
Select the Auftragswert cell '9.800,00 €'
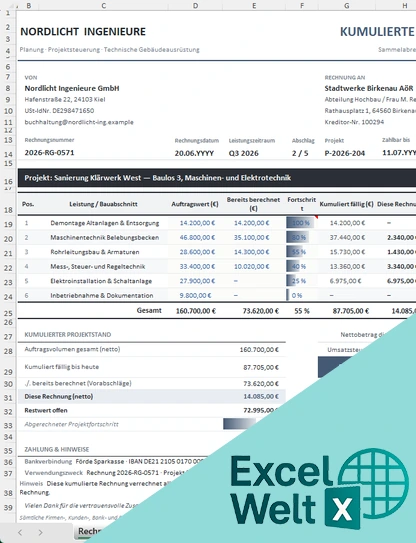[195, 296]
